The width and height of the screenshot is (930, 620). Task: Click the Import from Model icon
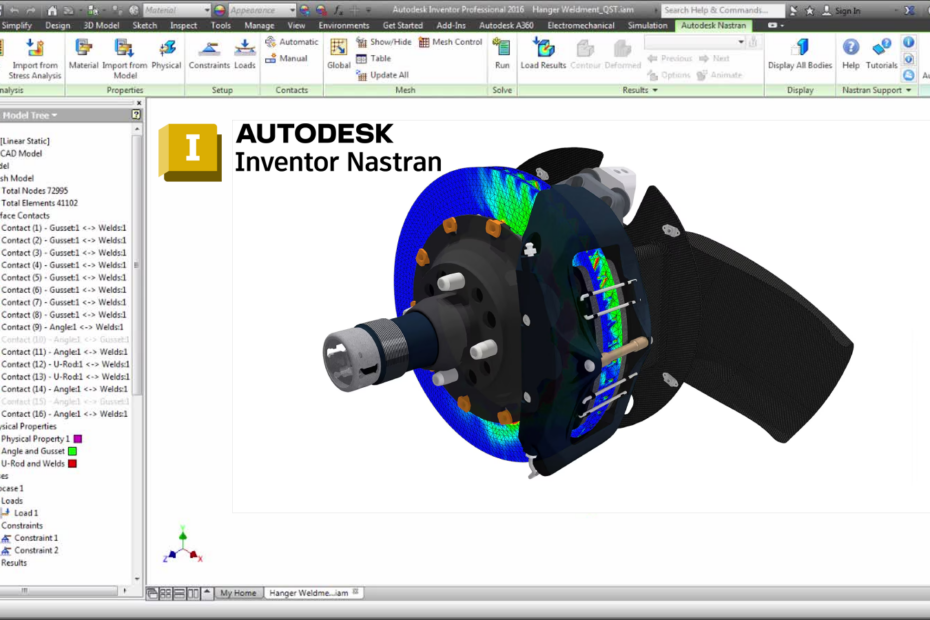click(125, 48)
